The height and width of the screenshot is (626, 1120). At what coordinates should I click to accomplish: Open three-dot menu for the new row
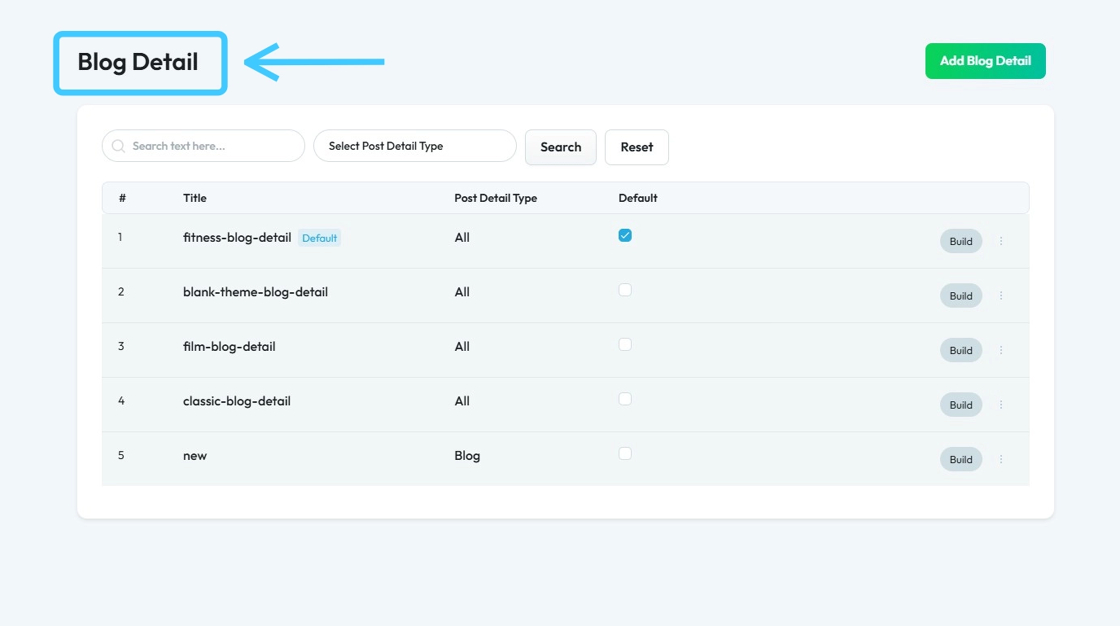[x=1001, y=459]
